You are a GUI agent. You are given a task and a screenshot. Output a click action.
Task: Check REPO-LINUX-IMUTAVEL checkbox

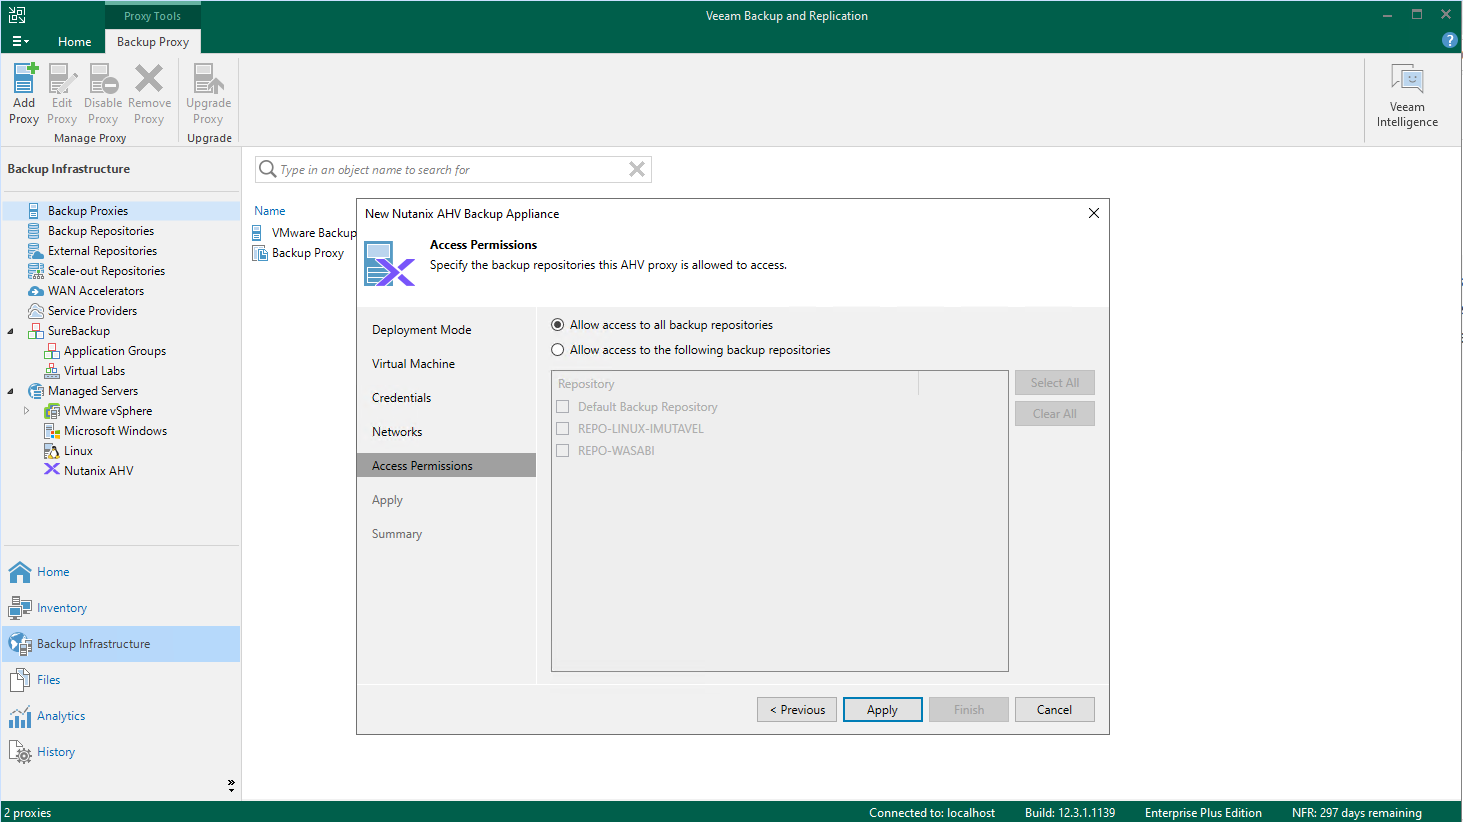[x=563, y=429]
